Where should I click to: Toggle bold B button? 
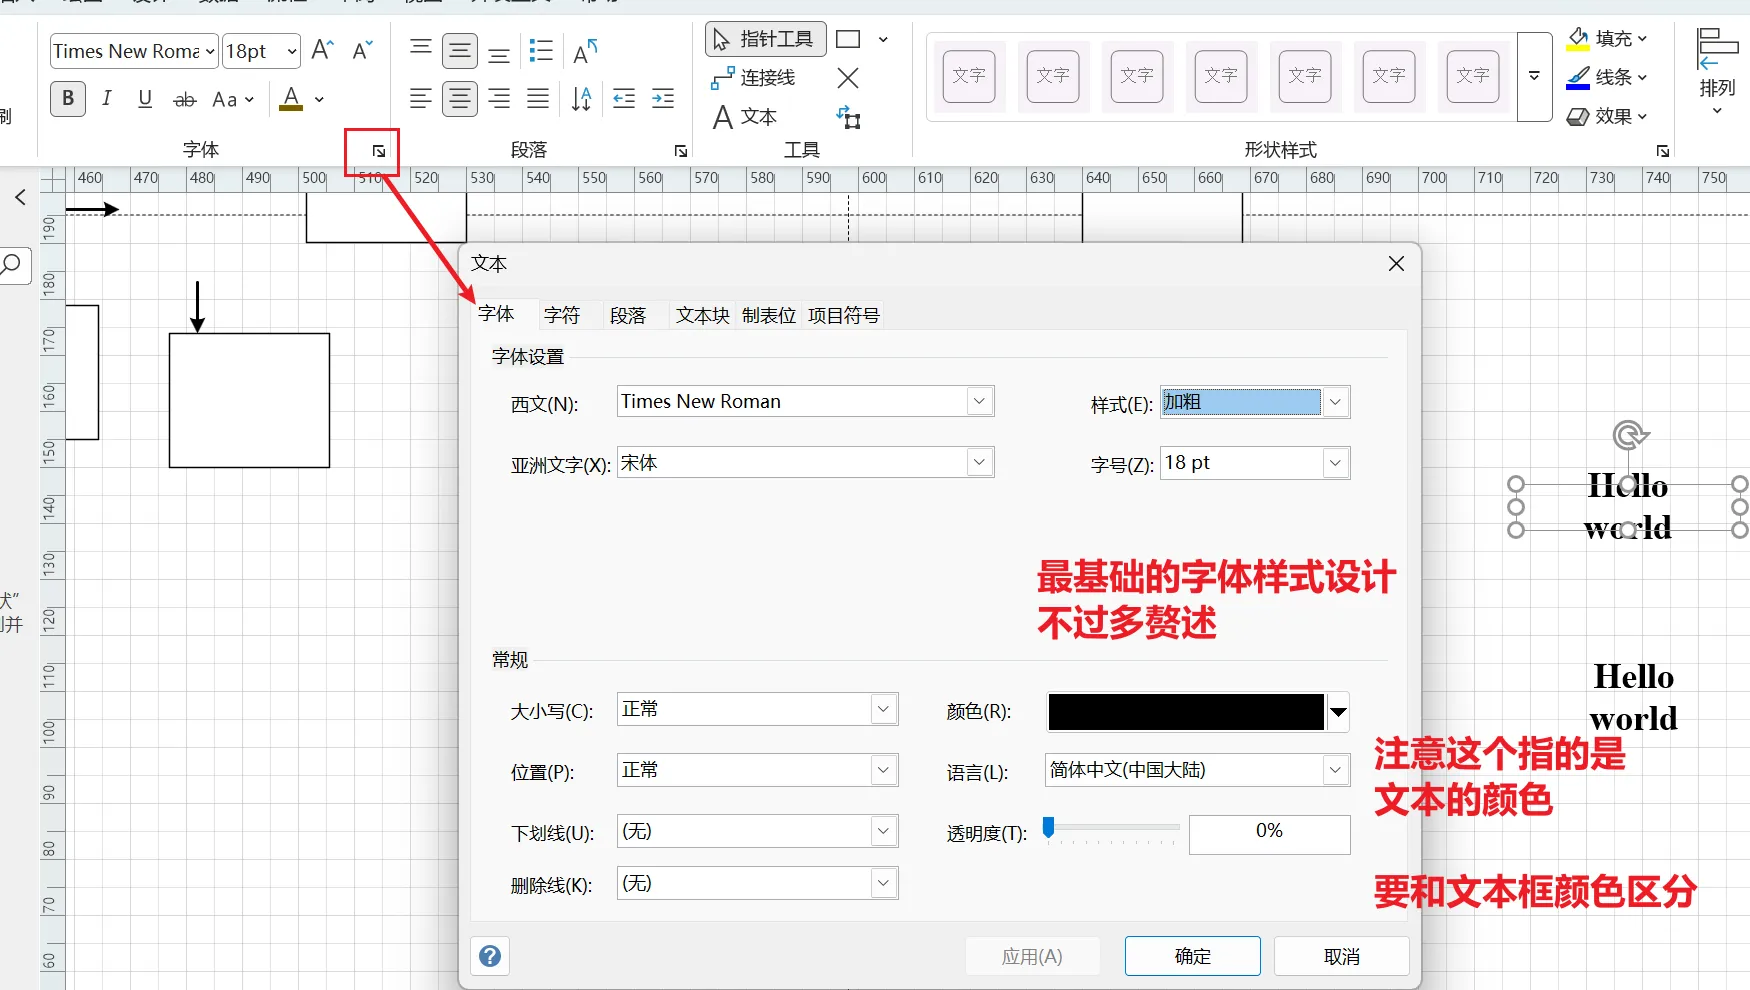pyautogui.click(x=68, y=99)
